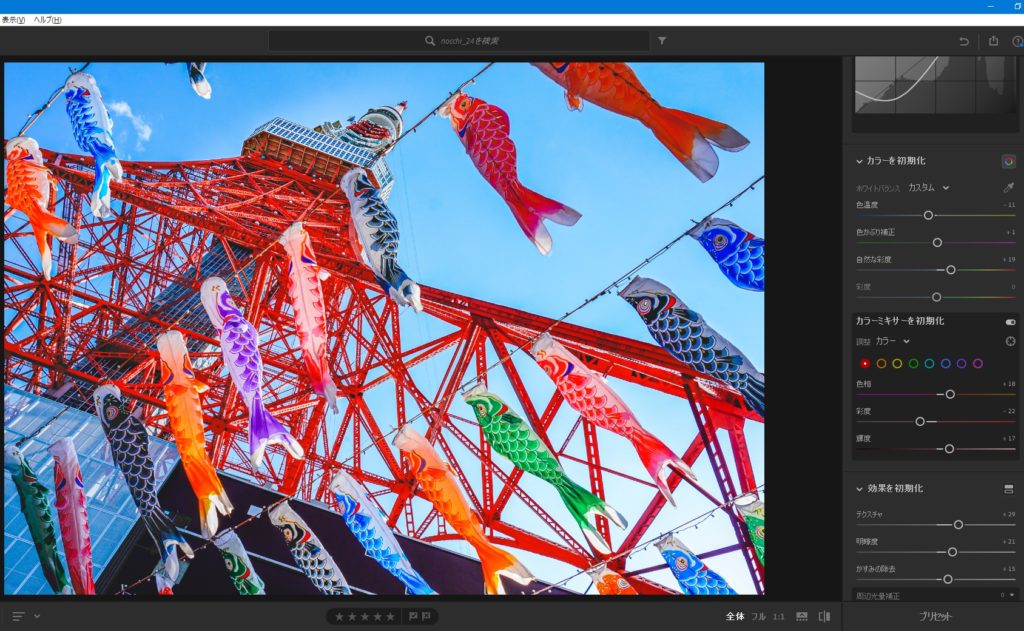Click the 色温度 value -11
1024x631 pixels.
pos(1010,205)
